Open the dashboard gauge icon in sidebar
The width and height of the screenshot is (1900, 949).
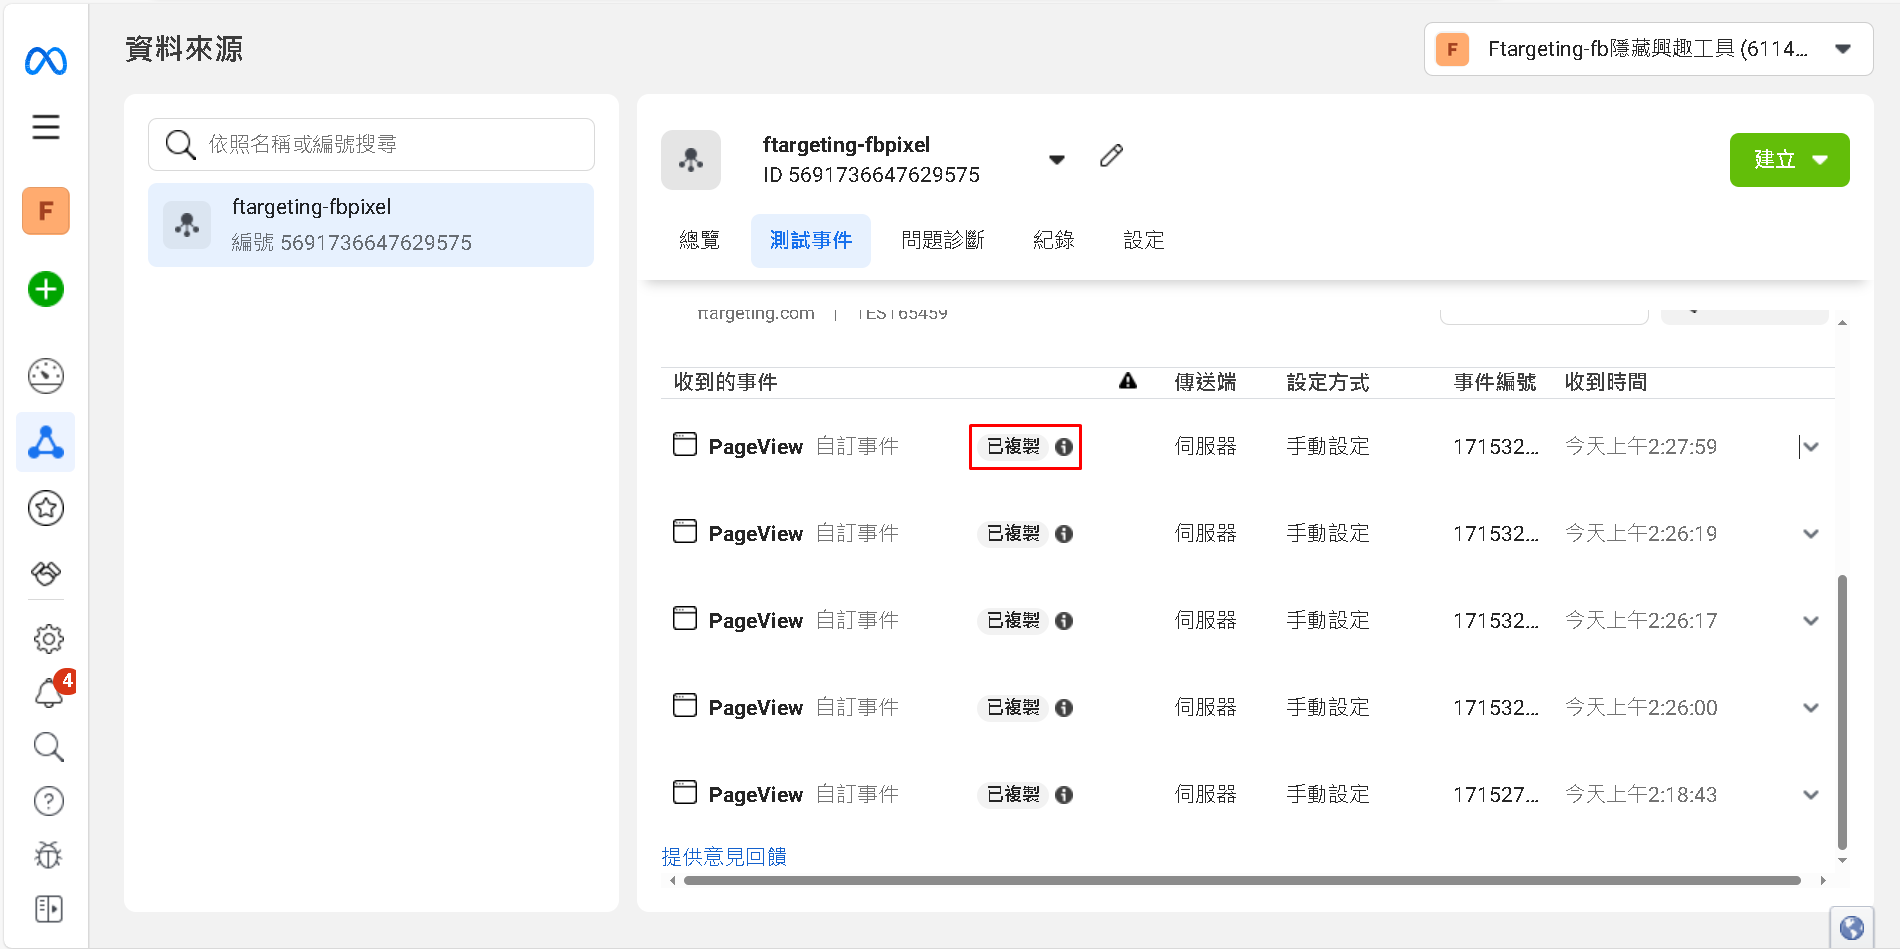tap(46, 376)
